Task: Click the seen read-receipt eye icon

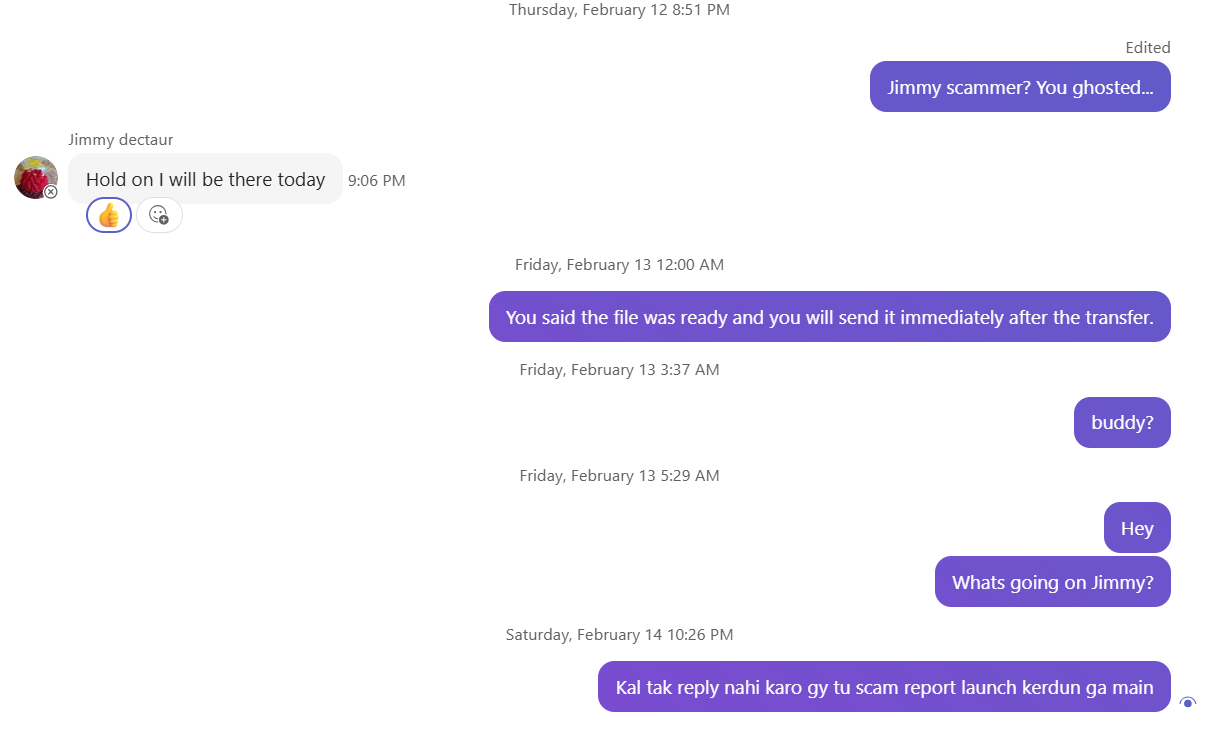Action: coord(1188,703)
